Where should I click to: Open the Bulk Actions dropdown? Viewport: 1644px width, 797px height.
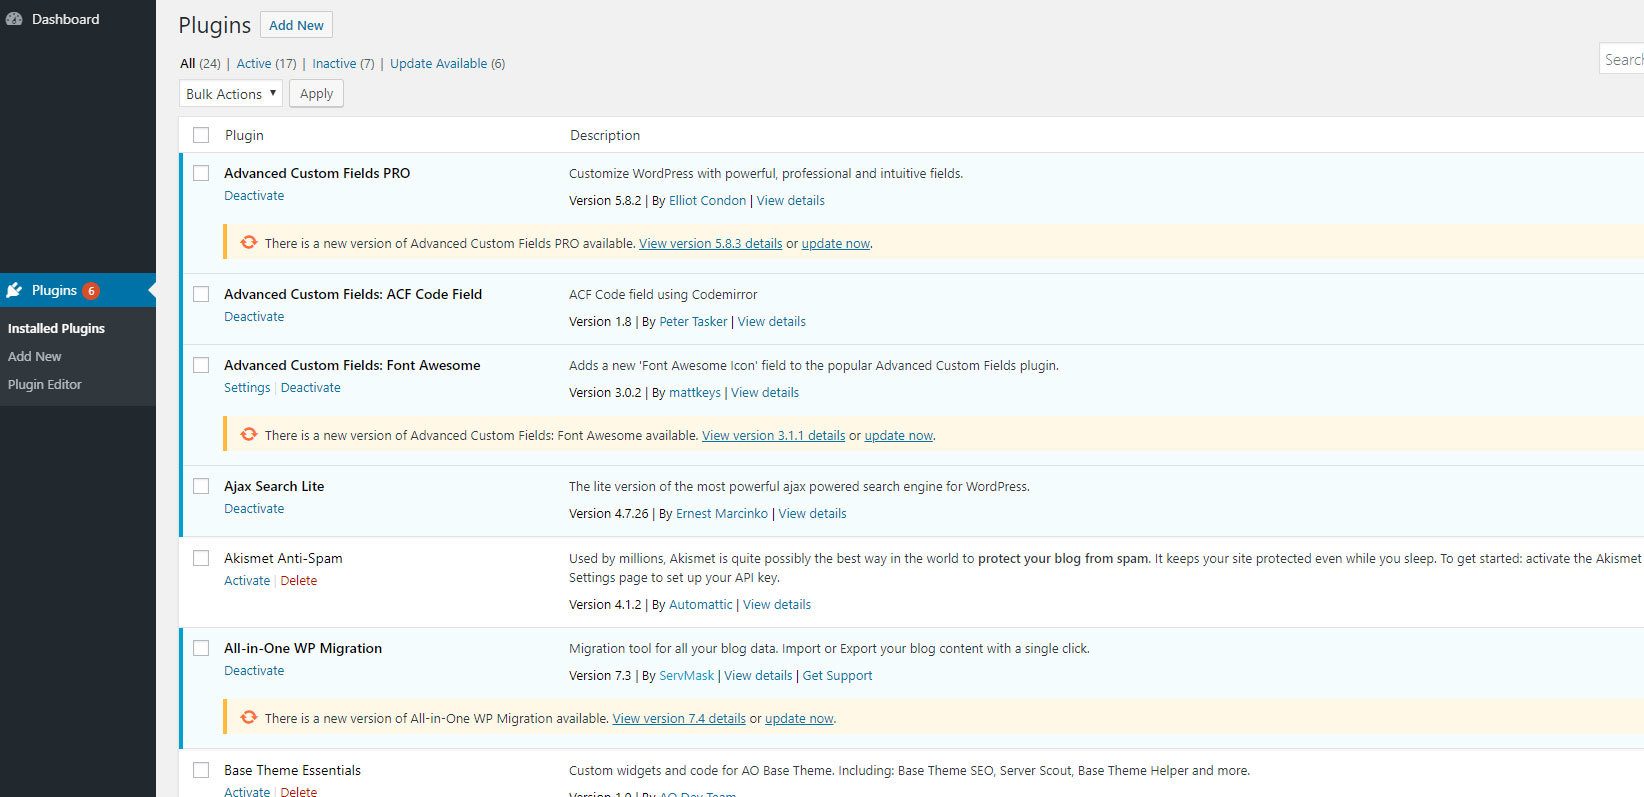click(231, 94)
